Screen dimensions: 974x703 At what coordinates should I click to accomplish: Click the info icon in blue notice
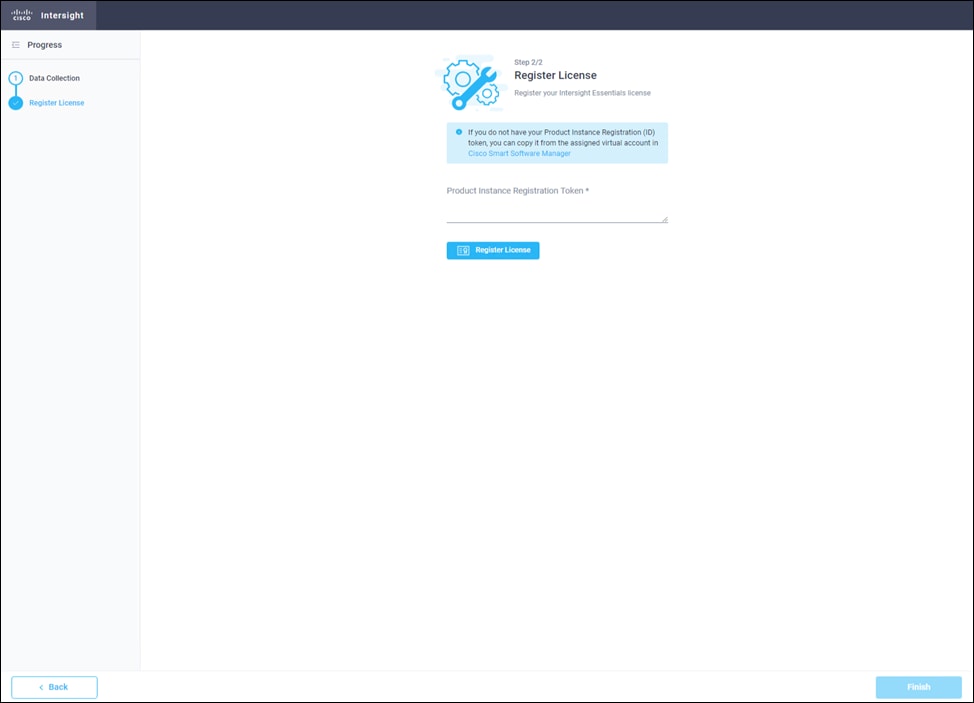click(459, 132)
